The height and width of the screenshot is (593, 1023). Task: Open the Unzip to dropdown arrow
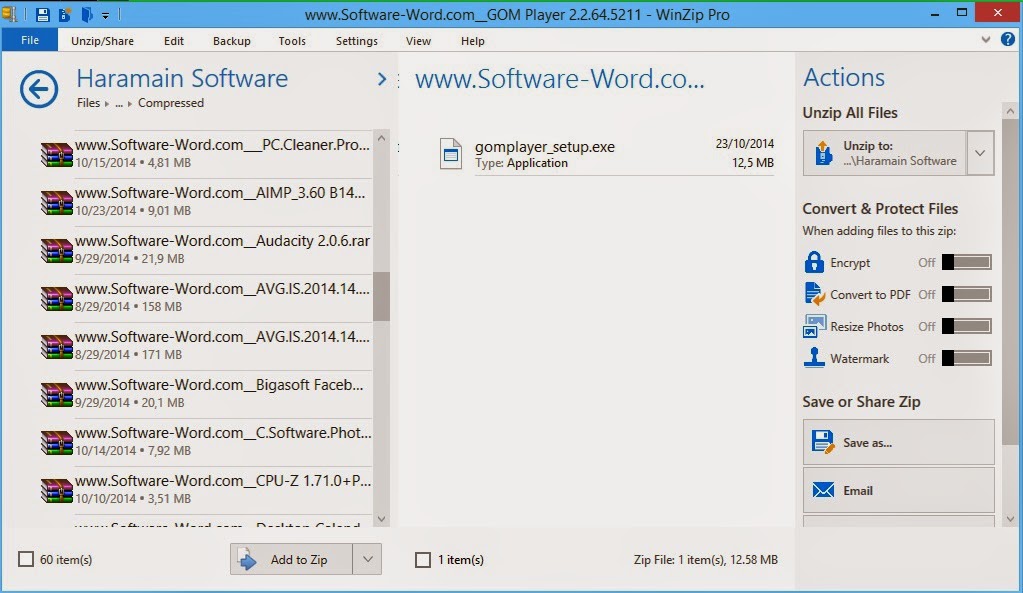[x=980, y=153]
